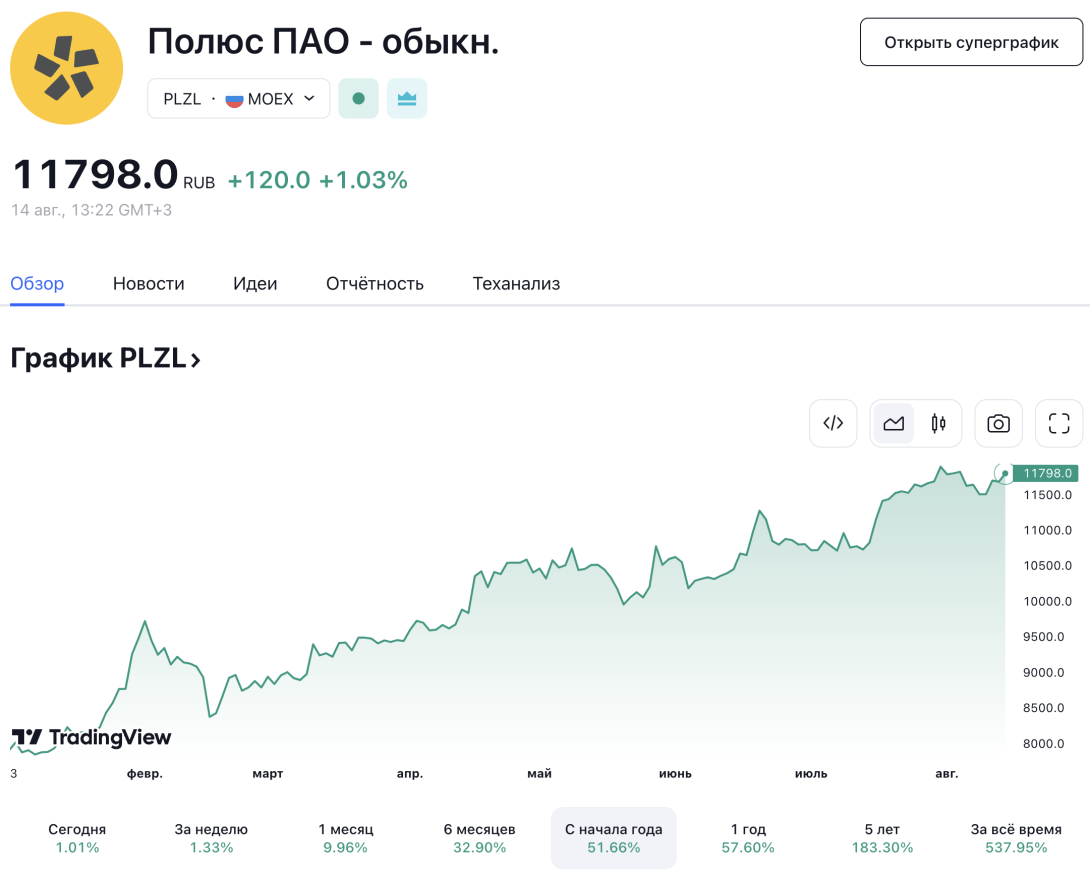The width and height of the screenshot is (1090, 870).
Task: Select the 5 лет time range
Action: pos(882,838)
